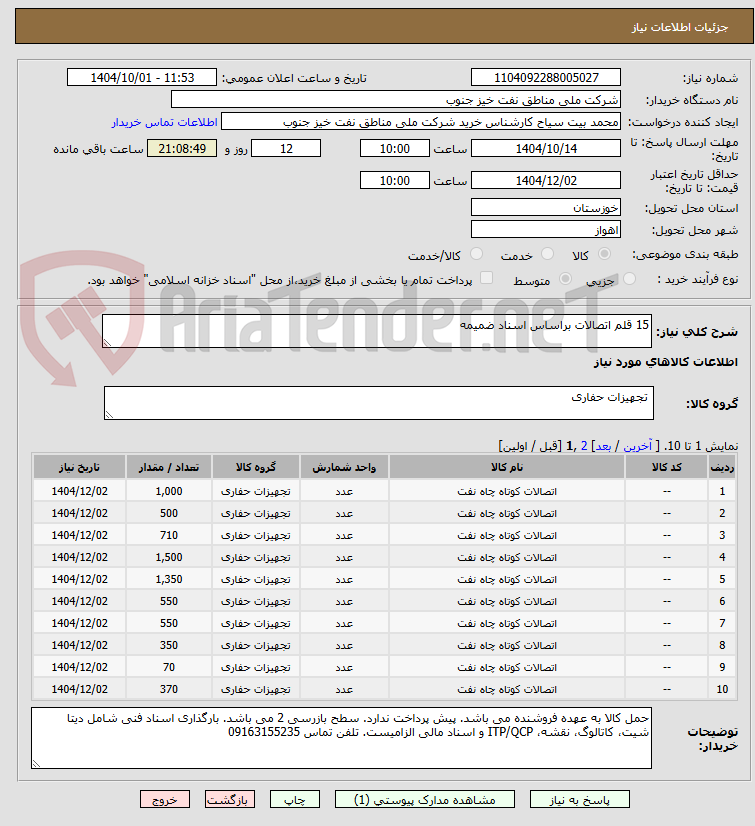
Task: Click the اهواز city field
Action: click(x=546, y=230)
